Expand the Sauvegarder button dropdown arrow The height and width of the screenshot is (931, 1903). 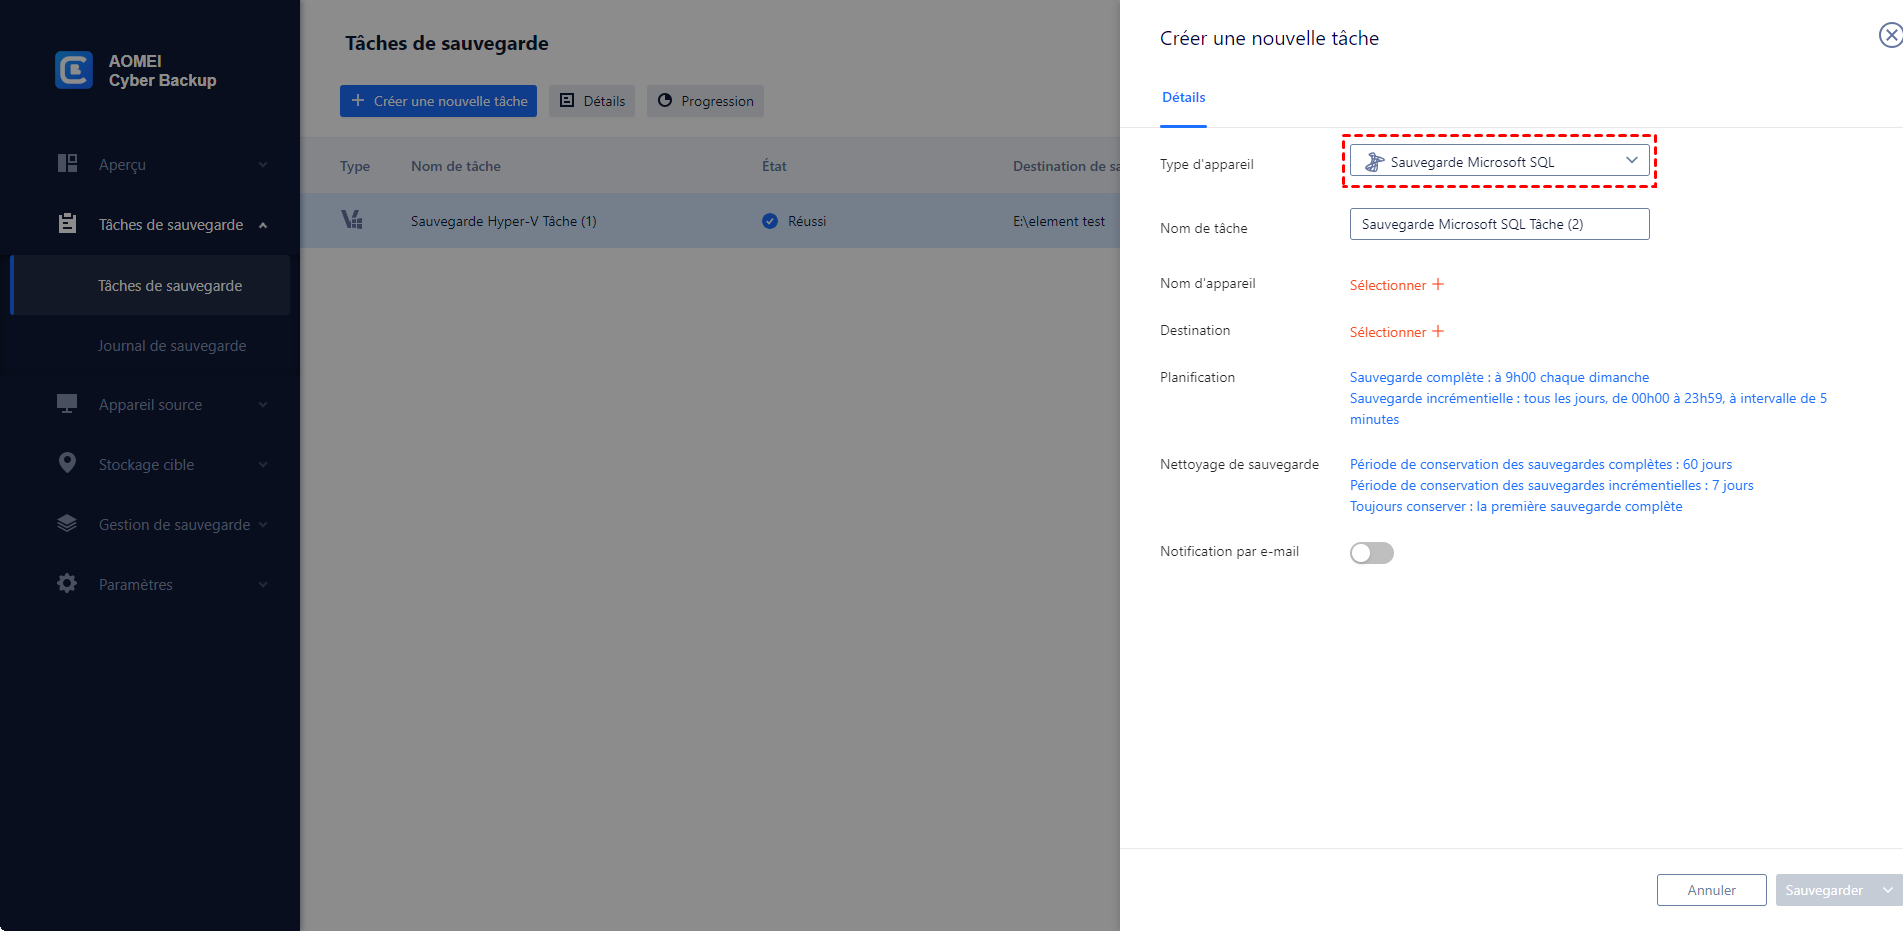1887,890
